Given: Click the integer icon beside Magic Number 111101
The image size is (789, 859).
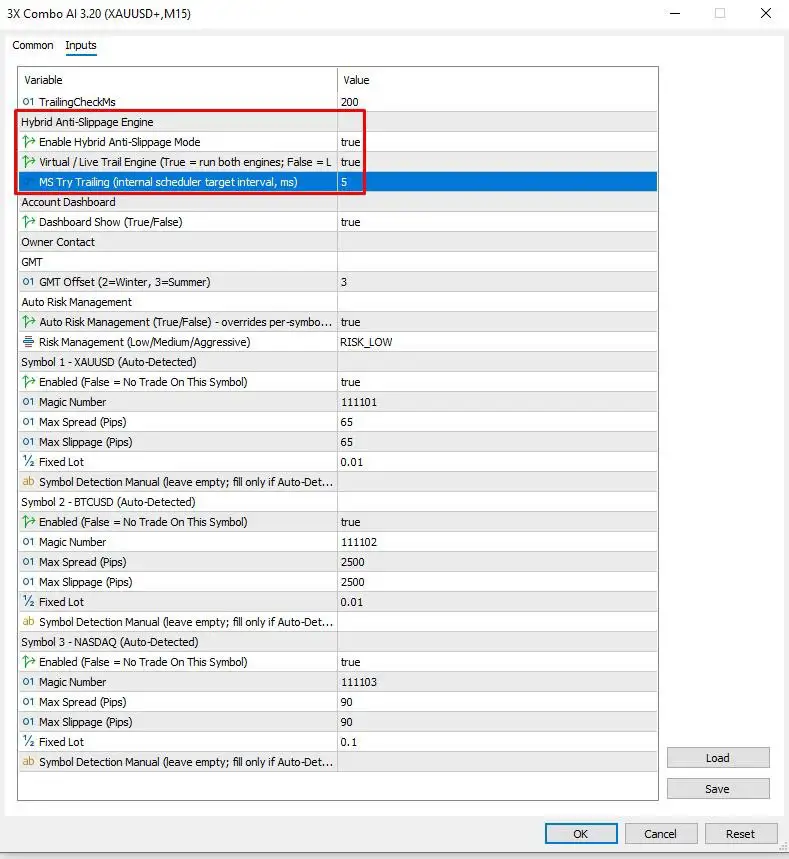Looking at the screenshot, I should (x=28, y=402).
